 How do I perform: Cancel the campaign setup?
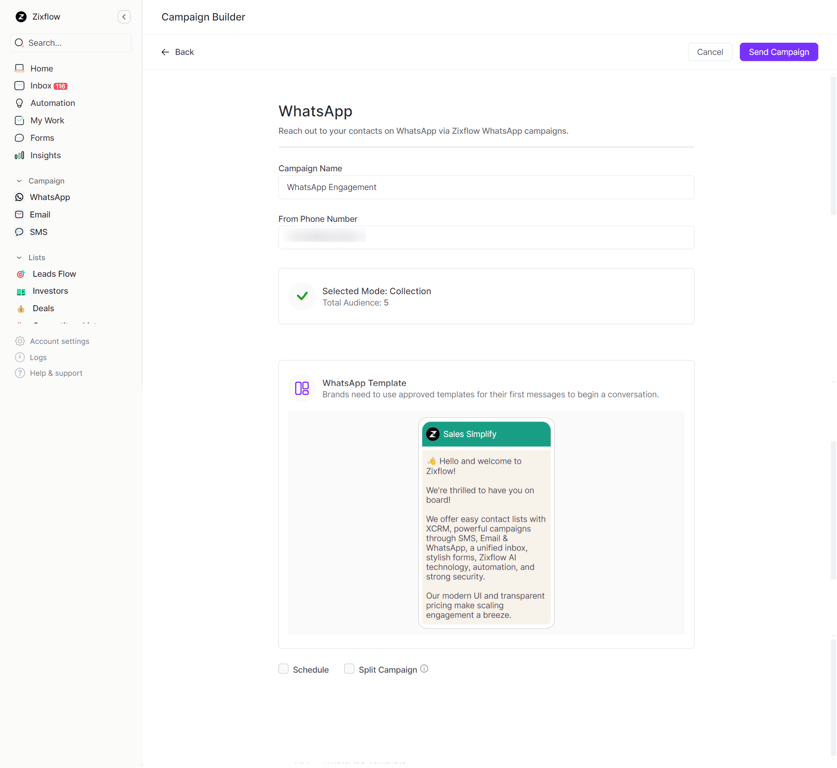(710, 51)
